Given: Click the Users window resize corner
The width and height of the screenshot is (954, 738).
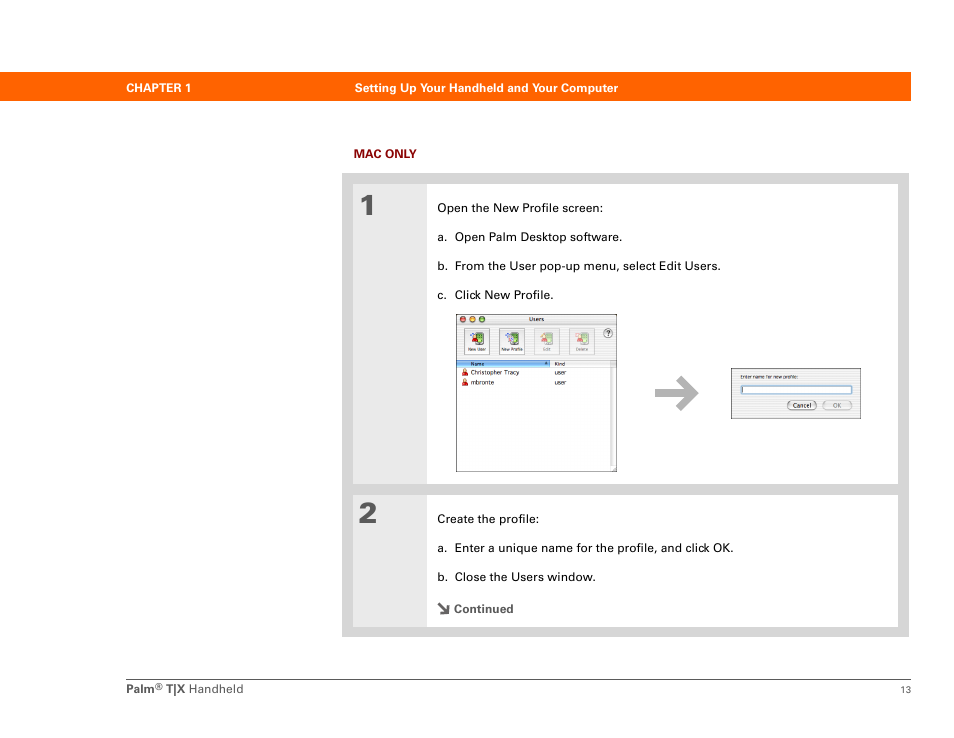Looking at the screenshot, I should coord(613,468).
